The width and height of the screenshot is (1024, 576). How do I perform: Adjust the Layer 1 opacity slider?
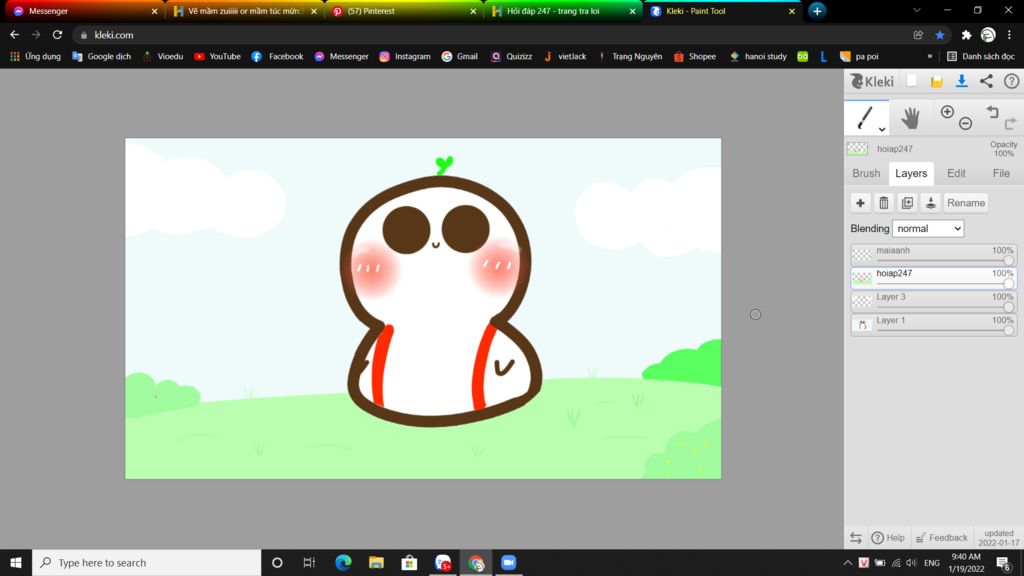point(946,330)
